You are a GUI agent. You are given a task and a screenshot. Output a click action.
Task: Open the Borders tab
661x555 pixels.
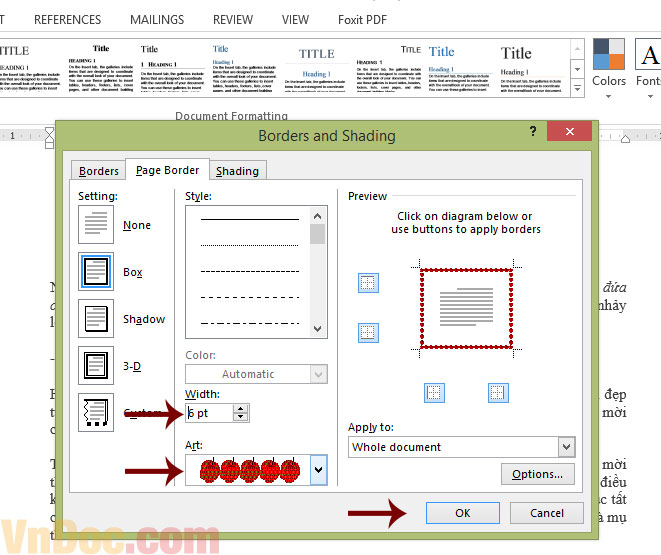99,171
